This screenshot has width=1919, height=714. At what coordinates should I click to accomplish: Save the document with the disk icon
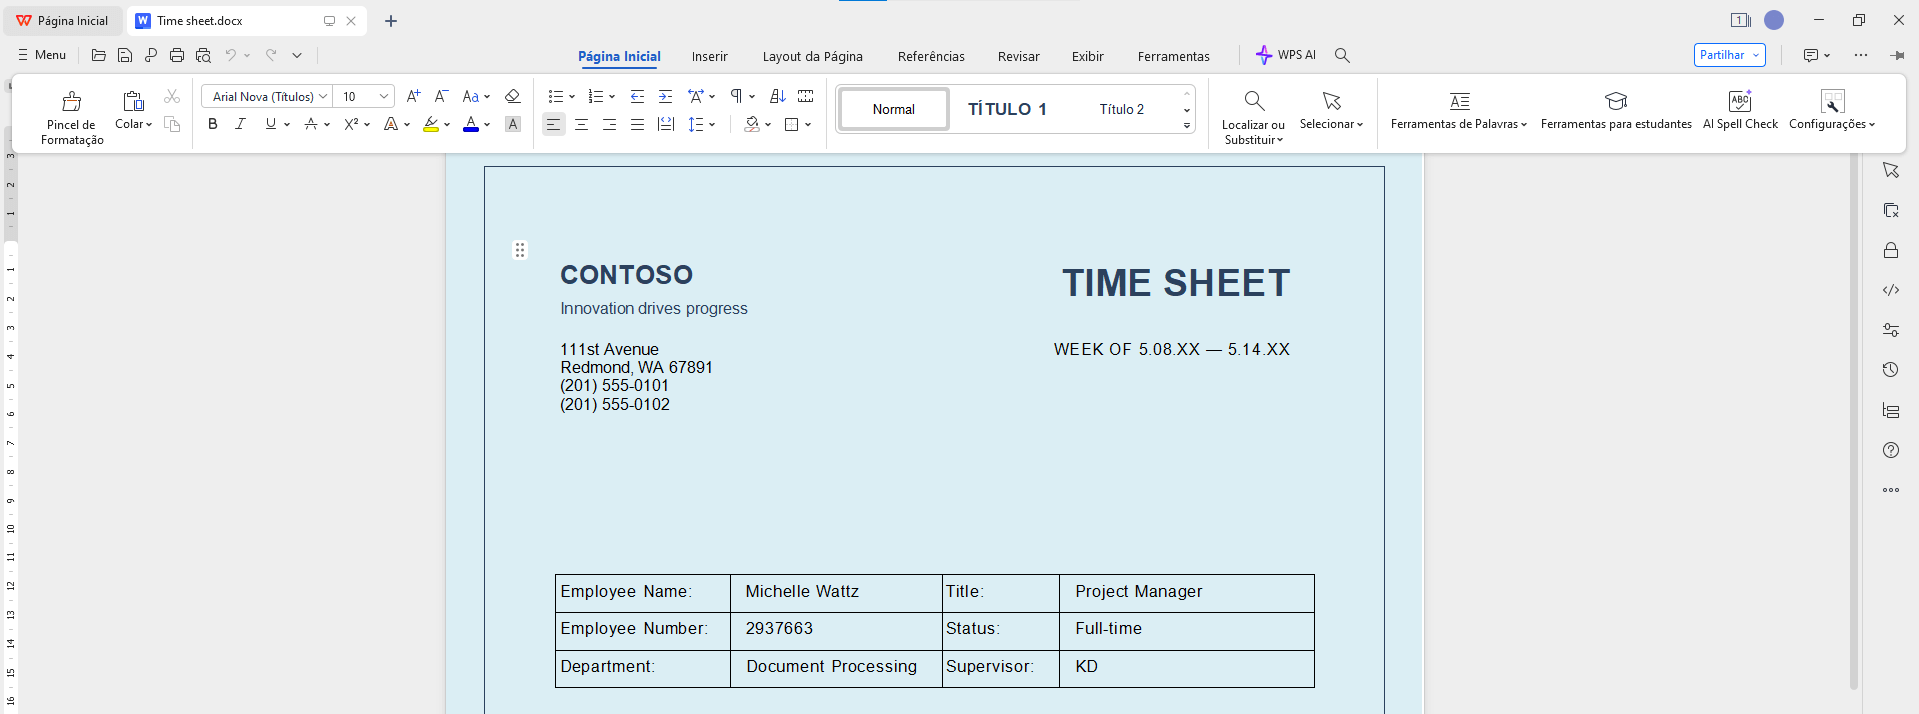click(x=125, y=55)
